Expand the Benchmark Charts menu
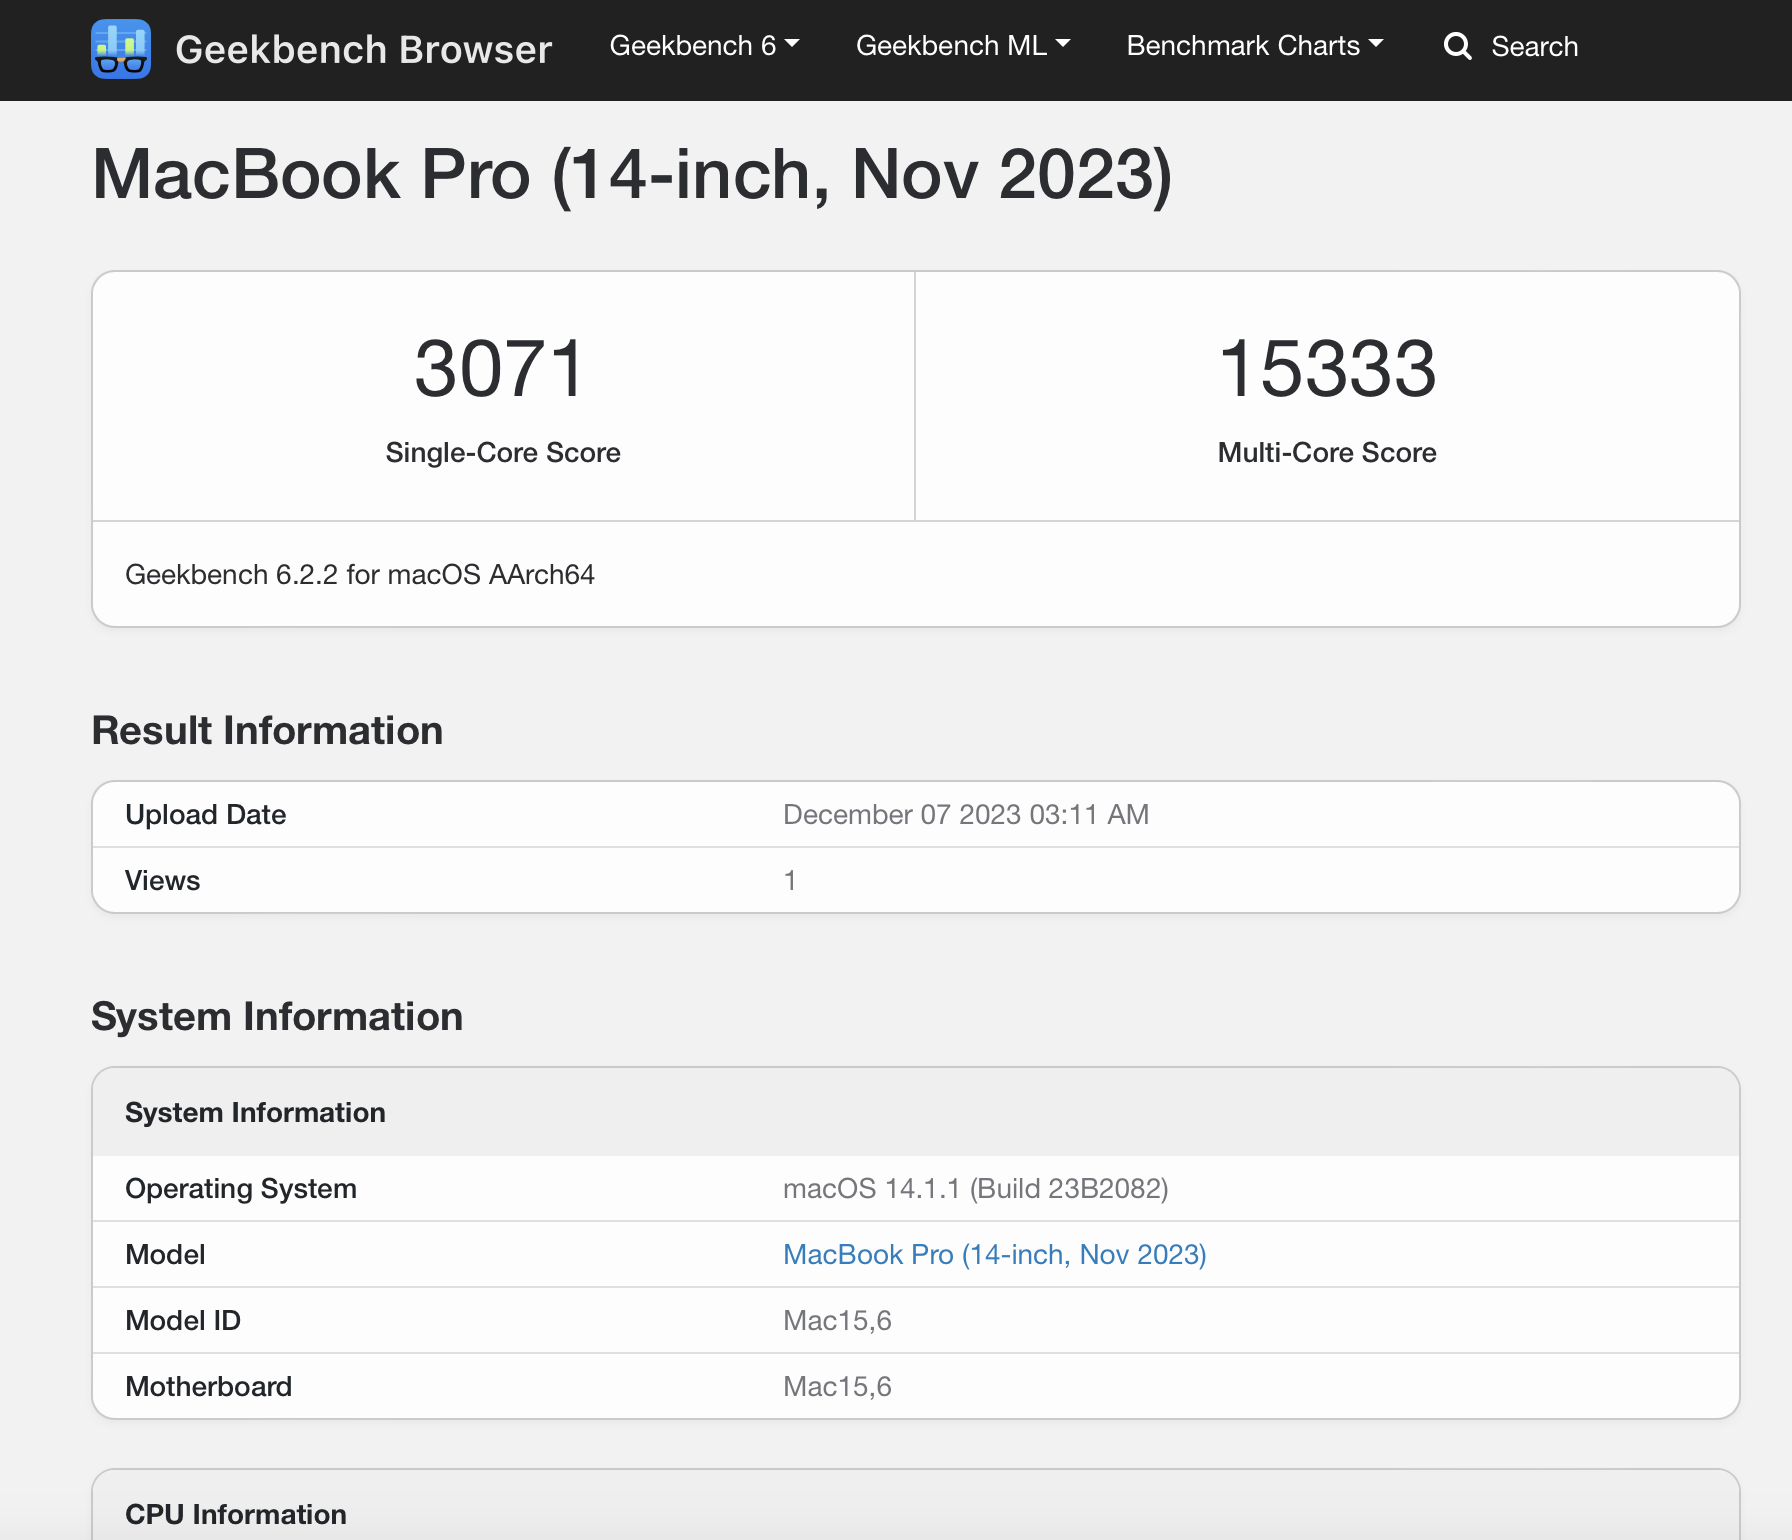The height and width of the screenshot is (1540, 1792). tap(1254, 46)
